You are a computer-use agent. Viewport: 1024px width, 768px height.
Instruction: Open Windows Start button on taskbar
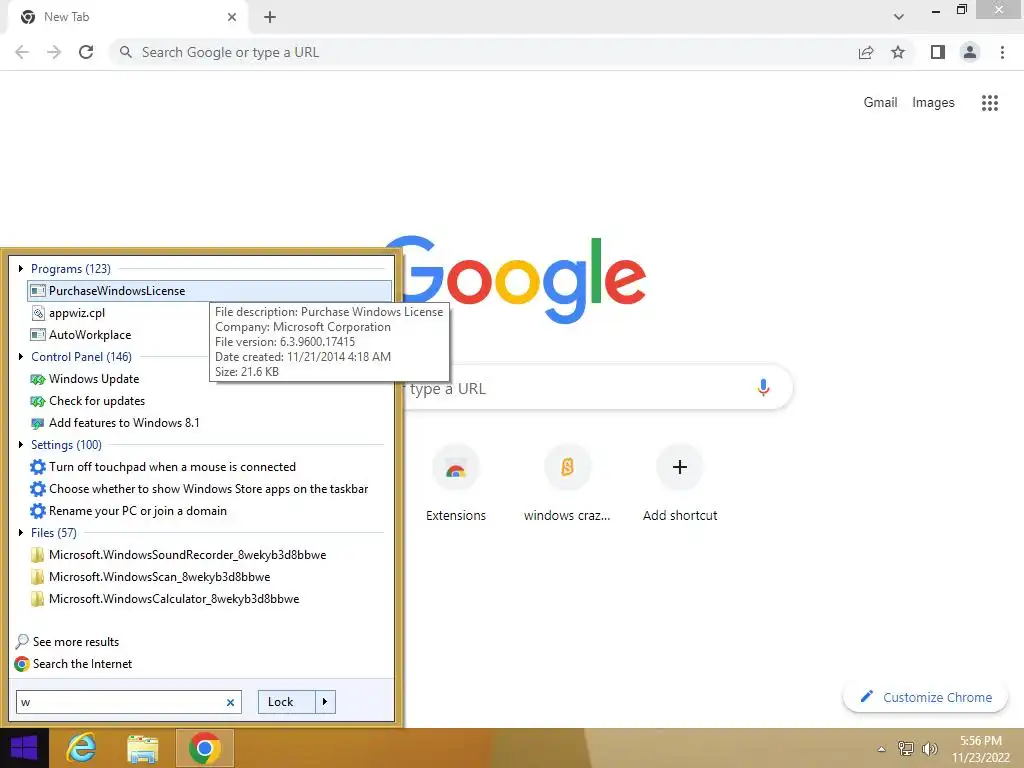tap(24, 748)
